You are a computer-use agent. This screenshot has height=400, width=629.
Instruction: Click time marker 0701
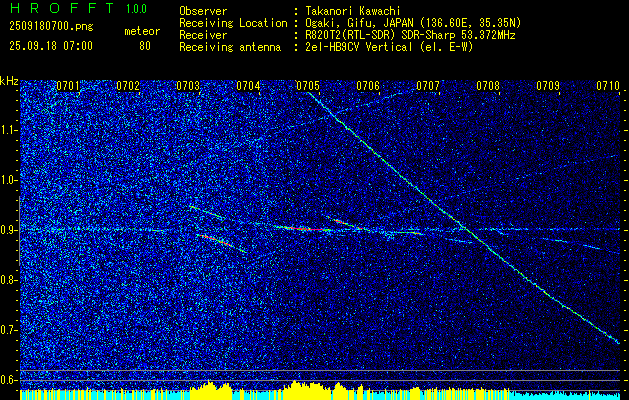point(67,86)
